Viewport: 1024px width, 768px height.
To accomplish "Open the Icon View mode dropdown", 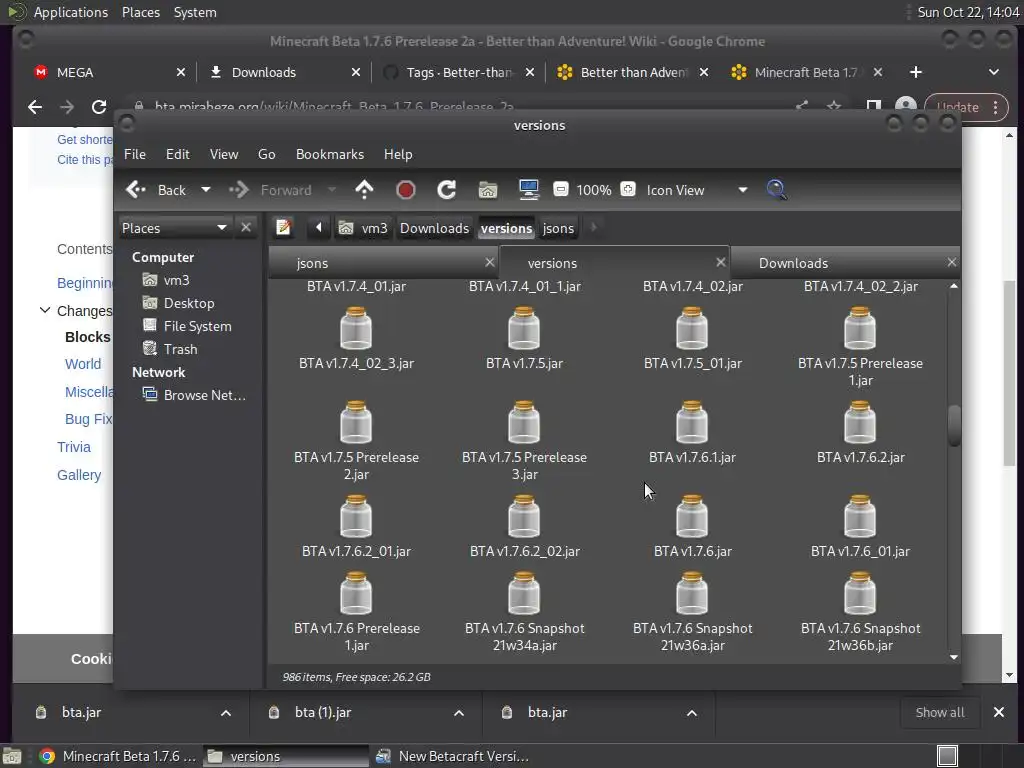I will click(x=742, y=190).
